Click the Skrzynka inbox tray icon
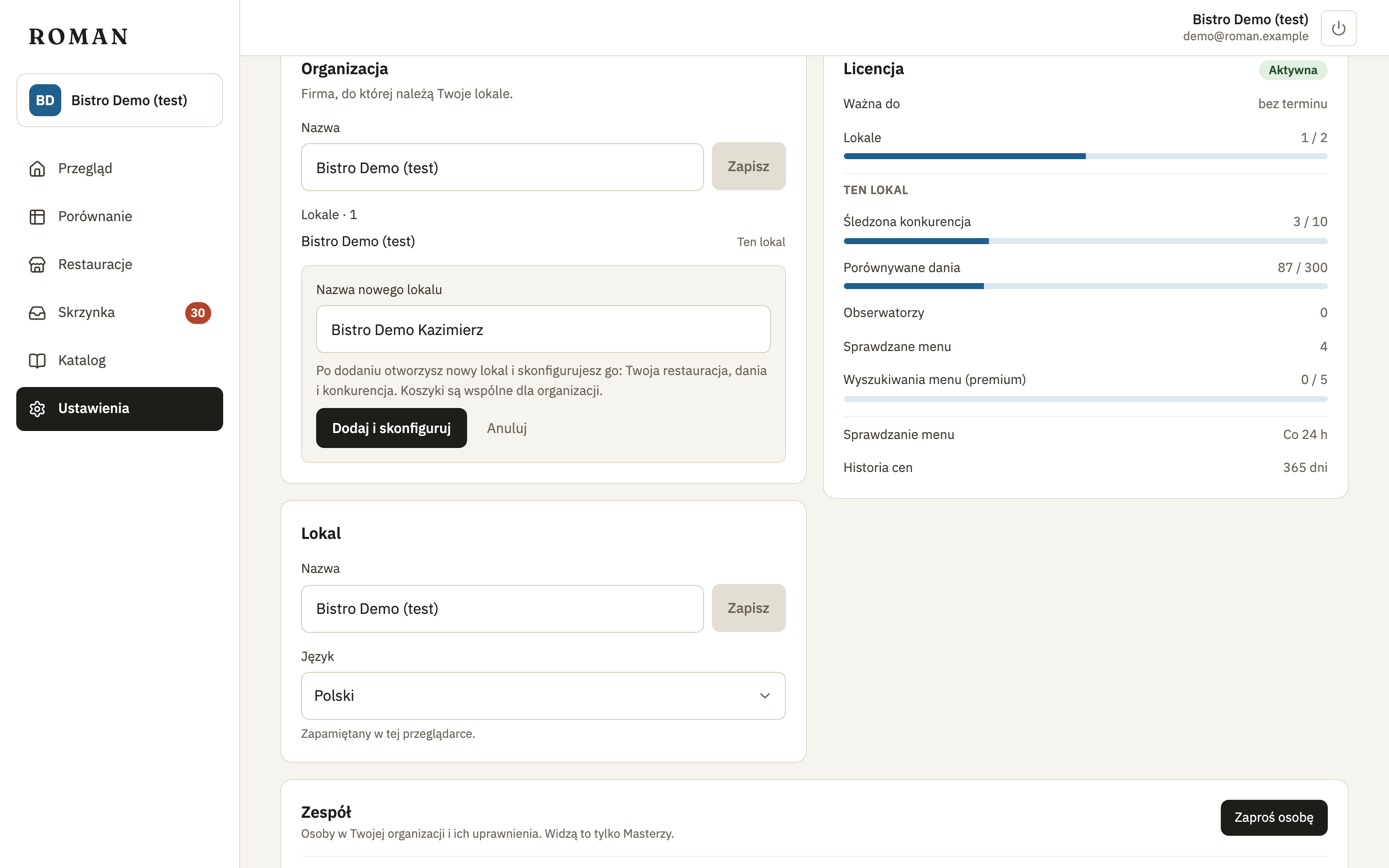This screenshot has width=1389, height=868. click(37, 312)
